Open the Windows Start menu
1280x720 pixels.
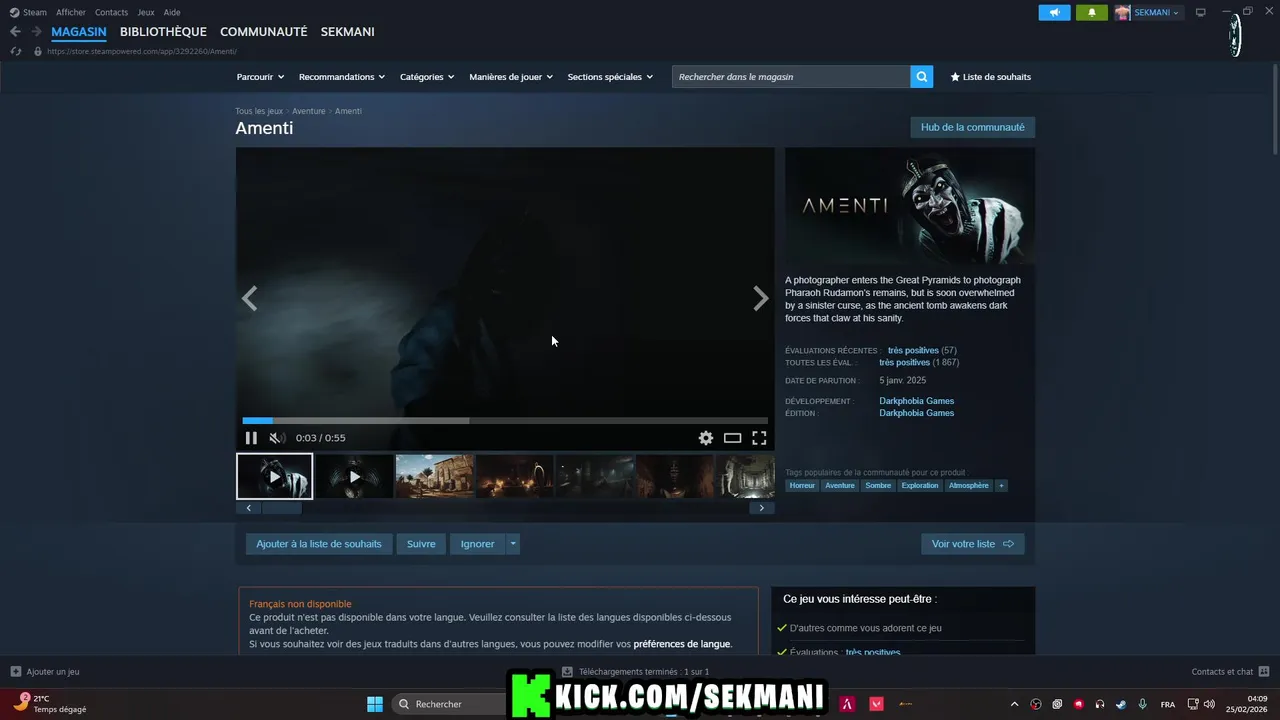(375, 704)
